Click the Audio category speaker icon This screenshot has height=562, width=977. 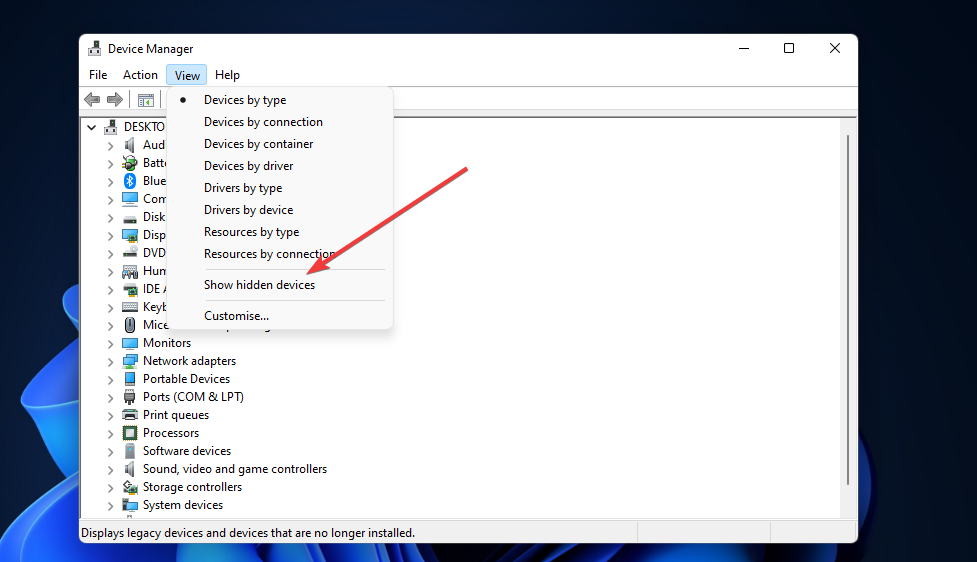click(x=130, y=145)
